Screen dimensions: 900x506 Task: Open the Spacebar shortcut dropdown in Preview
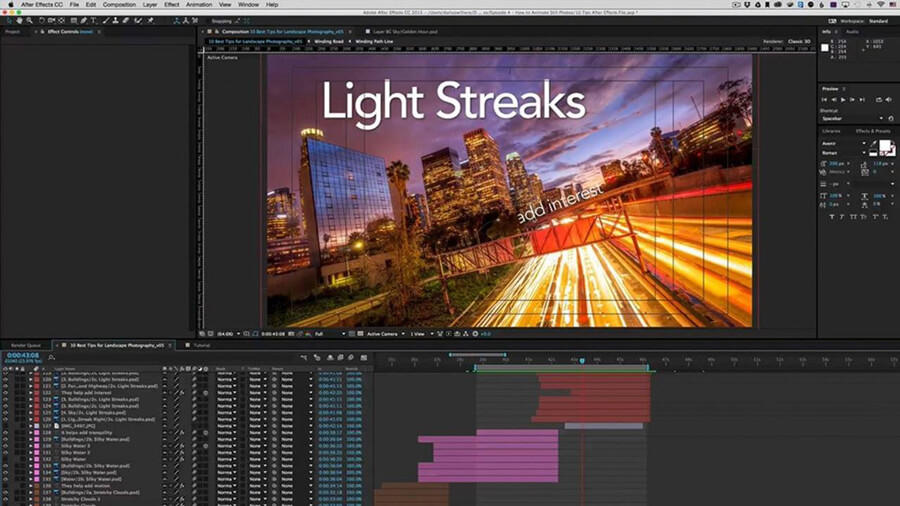852,118
